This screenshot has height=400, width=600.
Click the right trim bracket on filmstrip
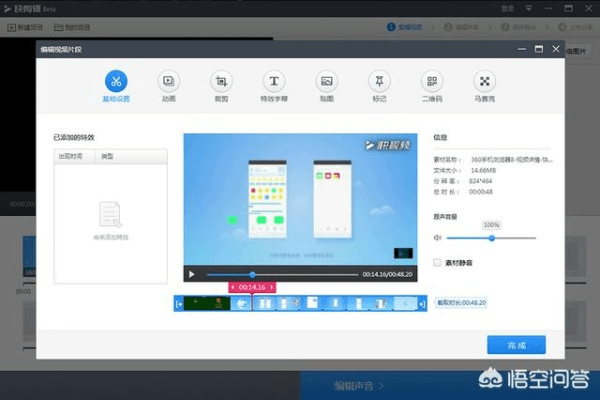423,303
